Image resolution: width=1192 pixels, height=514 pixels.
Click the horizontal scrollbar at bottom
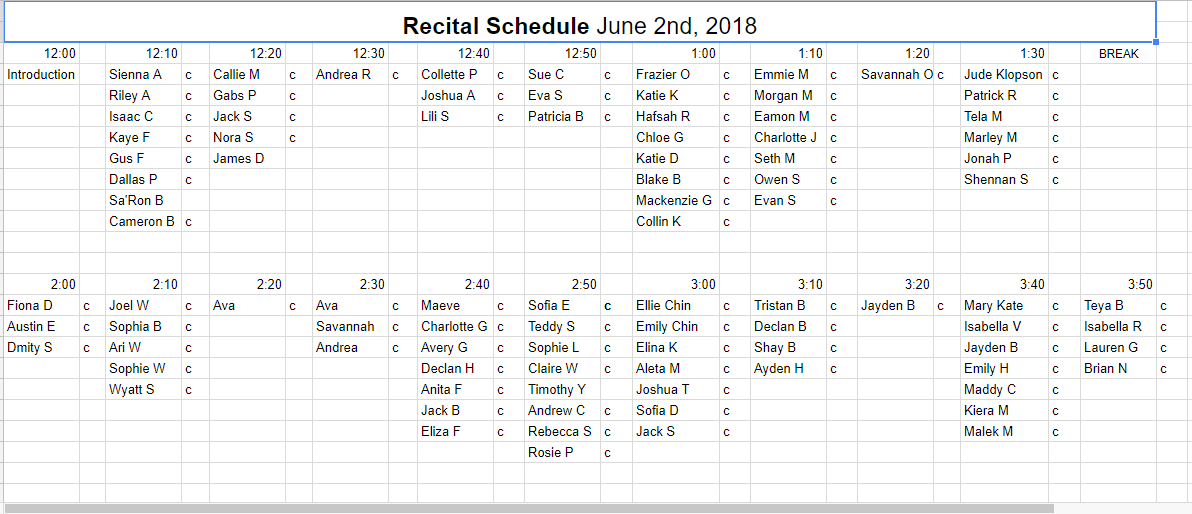point(529,508)
